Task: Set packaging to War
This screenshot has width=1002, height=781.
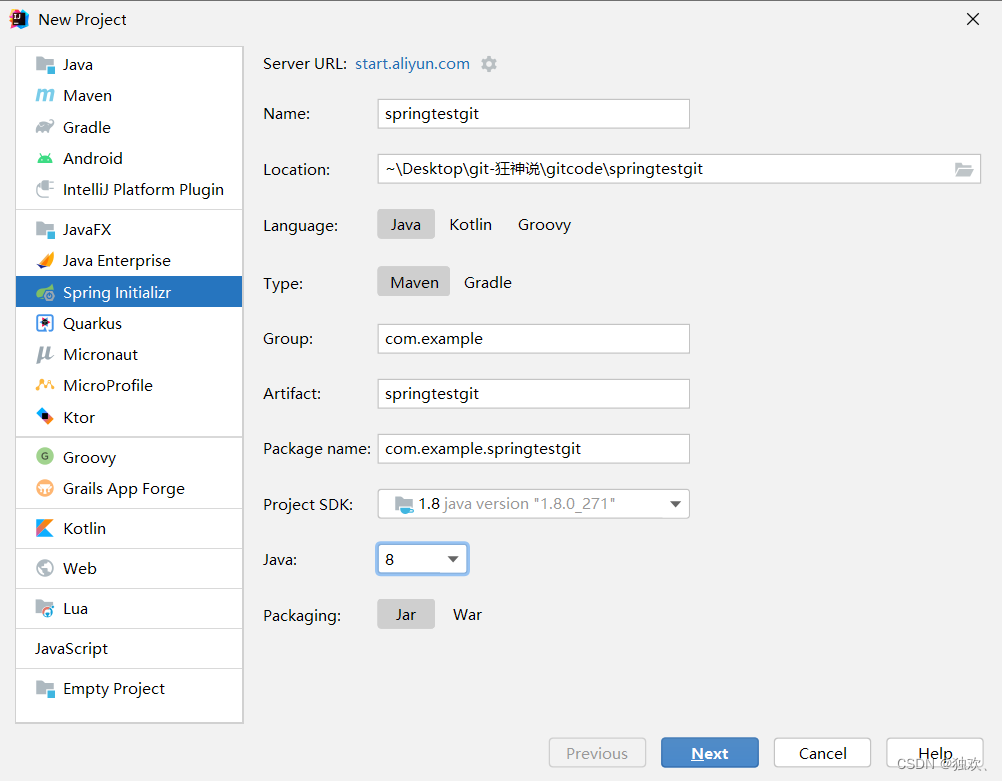Action: [x=467, y=614]
